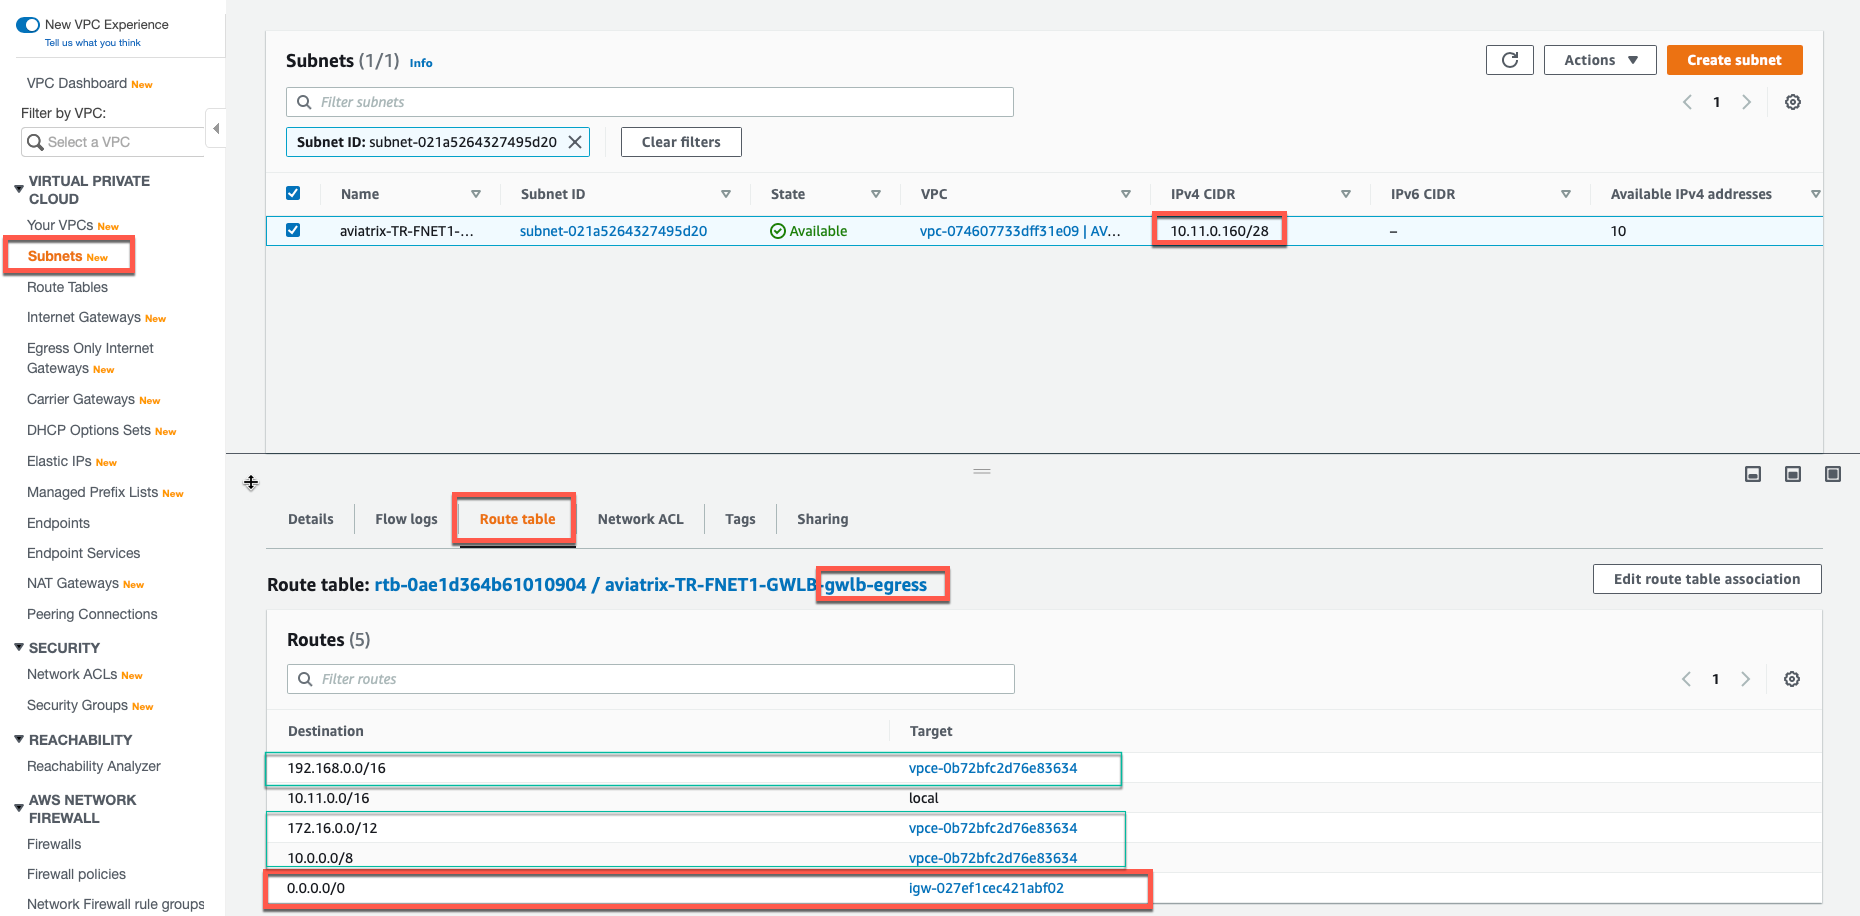1860x916 pixels.
Task: Collapse the Virtual Private Cloud section
Action: (x=19, y=188)
